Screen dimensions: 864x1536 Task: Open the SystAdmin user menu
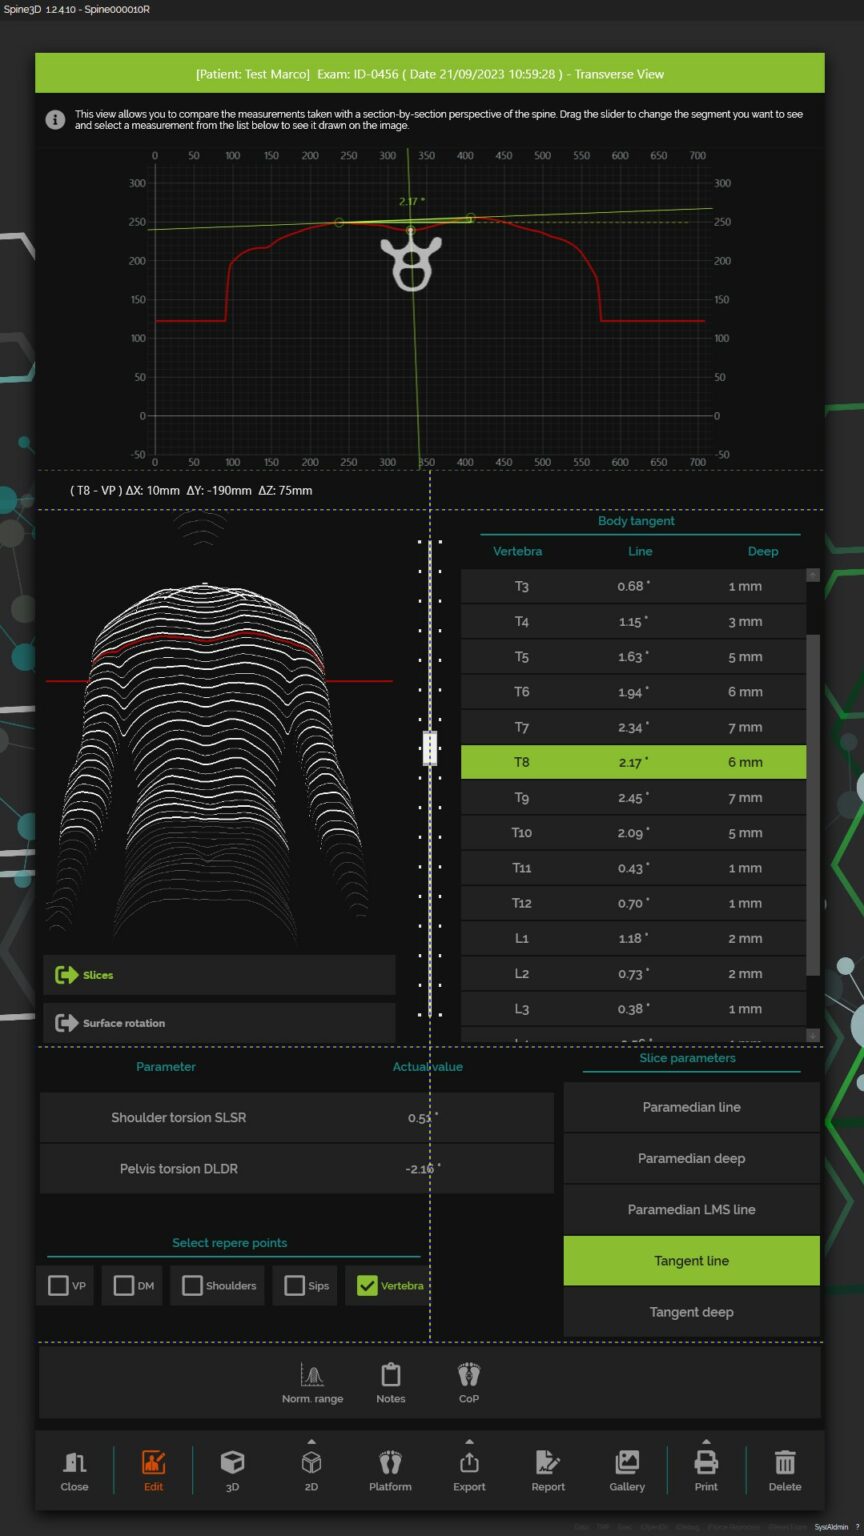[x=833, y=1527]
